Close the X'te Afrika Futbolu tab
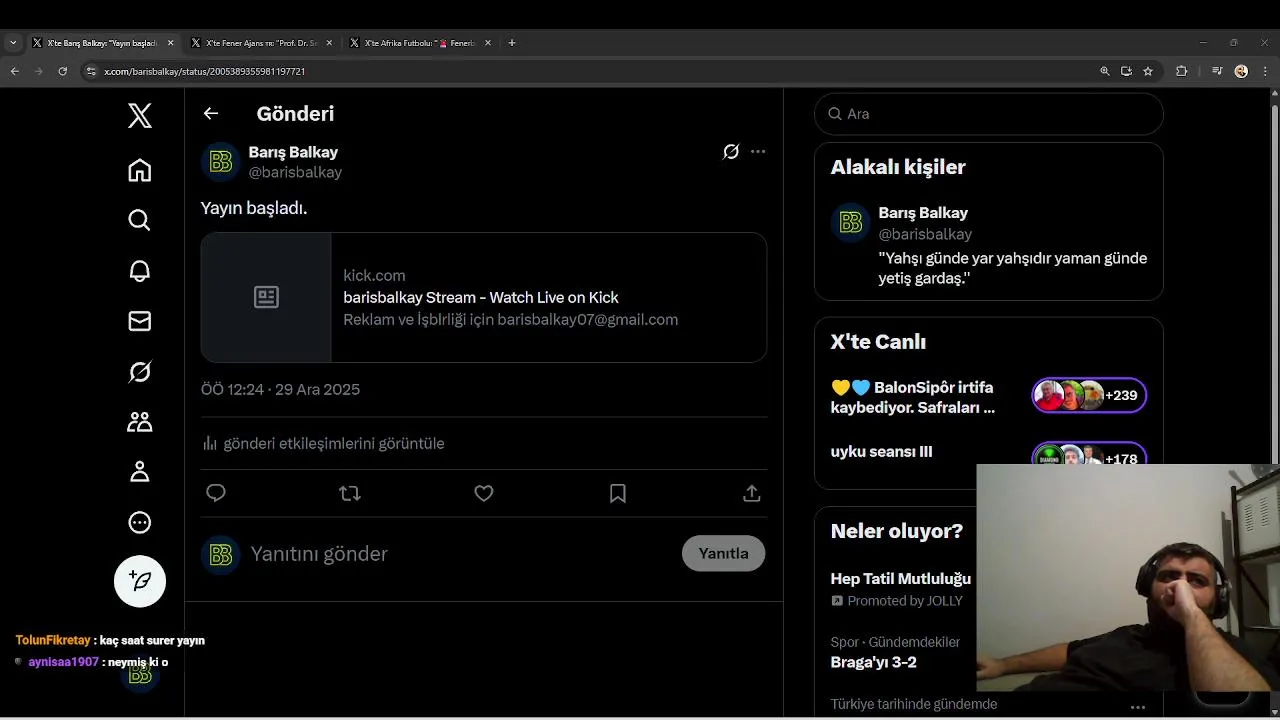Image resolution: width=1280 pixels, height=720 pixels. pos(488,43)
